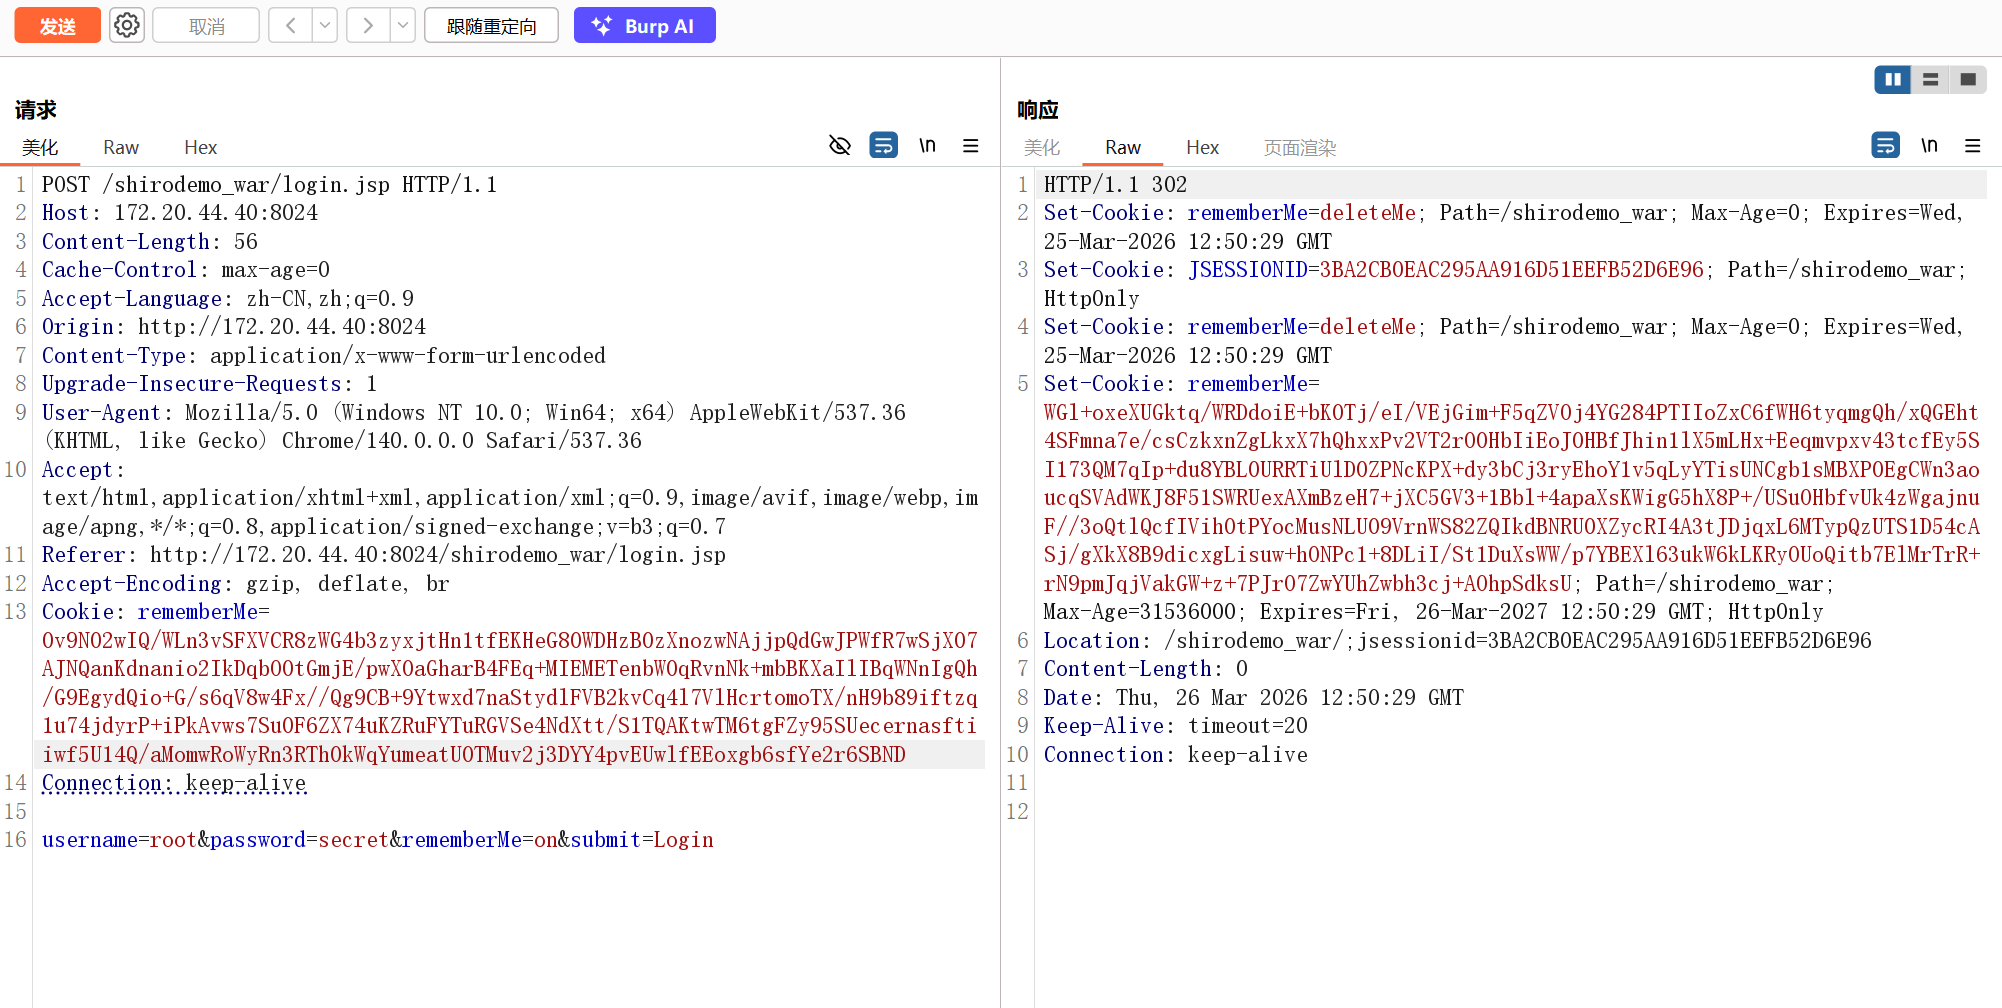Toggle word wrap icon in response panel

(x=1885, y=146)
